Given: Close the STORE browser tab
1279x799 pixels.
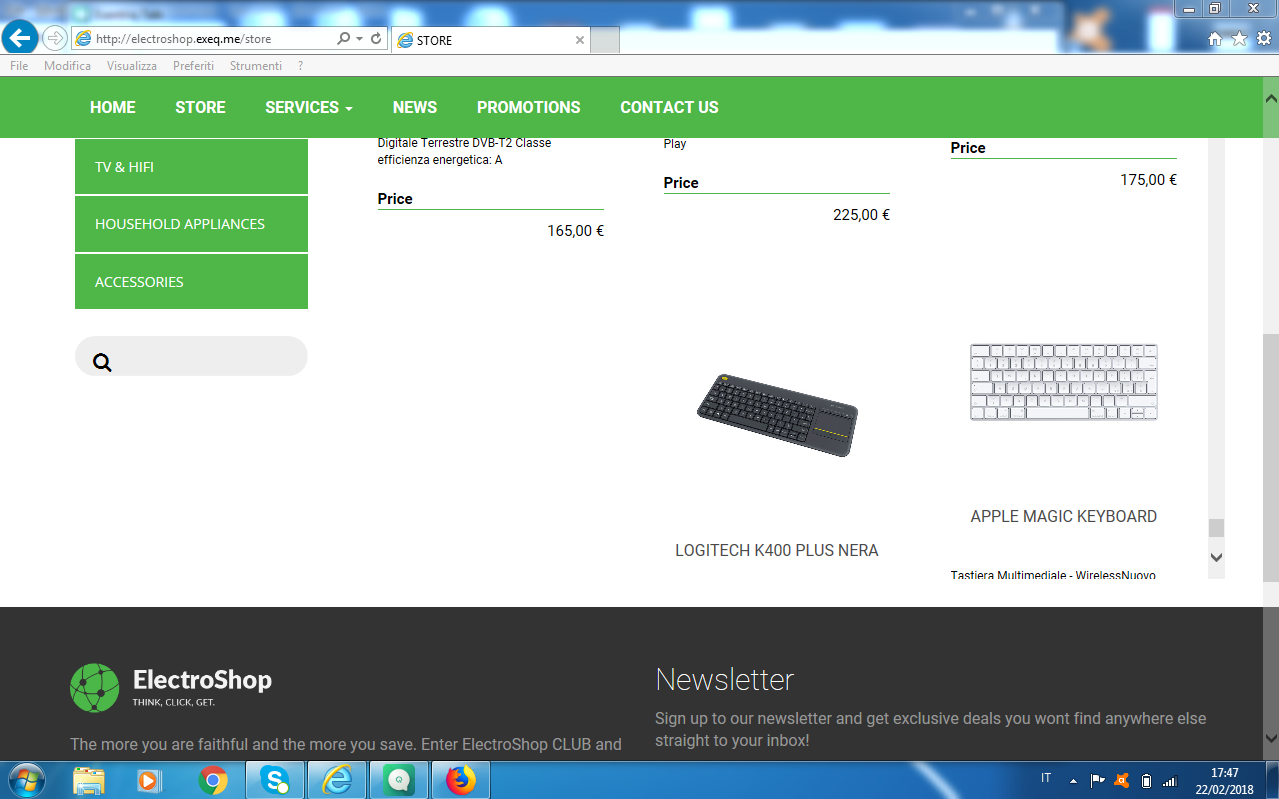Looking at the screenshot, I should coord(580,40).
